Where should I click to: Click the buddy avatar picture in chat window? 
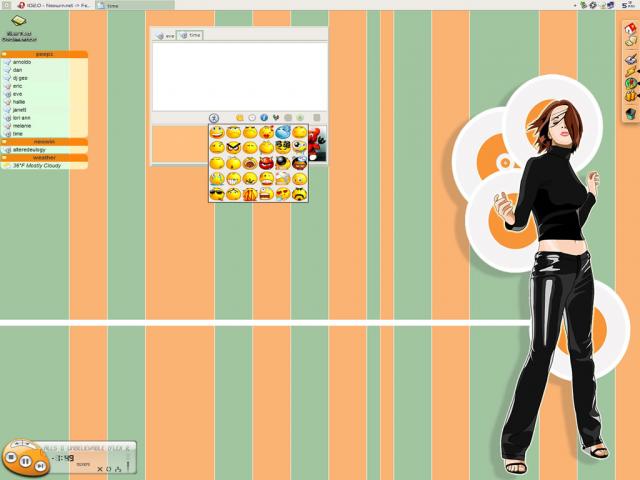click(x=318, y=144)
